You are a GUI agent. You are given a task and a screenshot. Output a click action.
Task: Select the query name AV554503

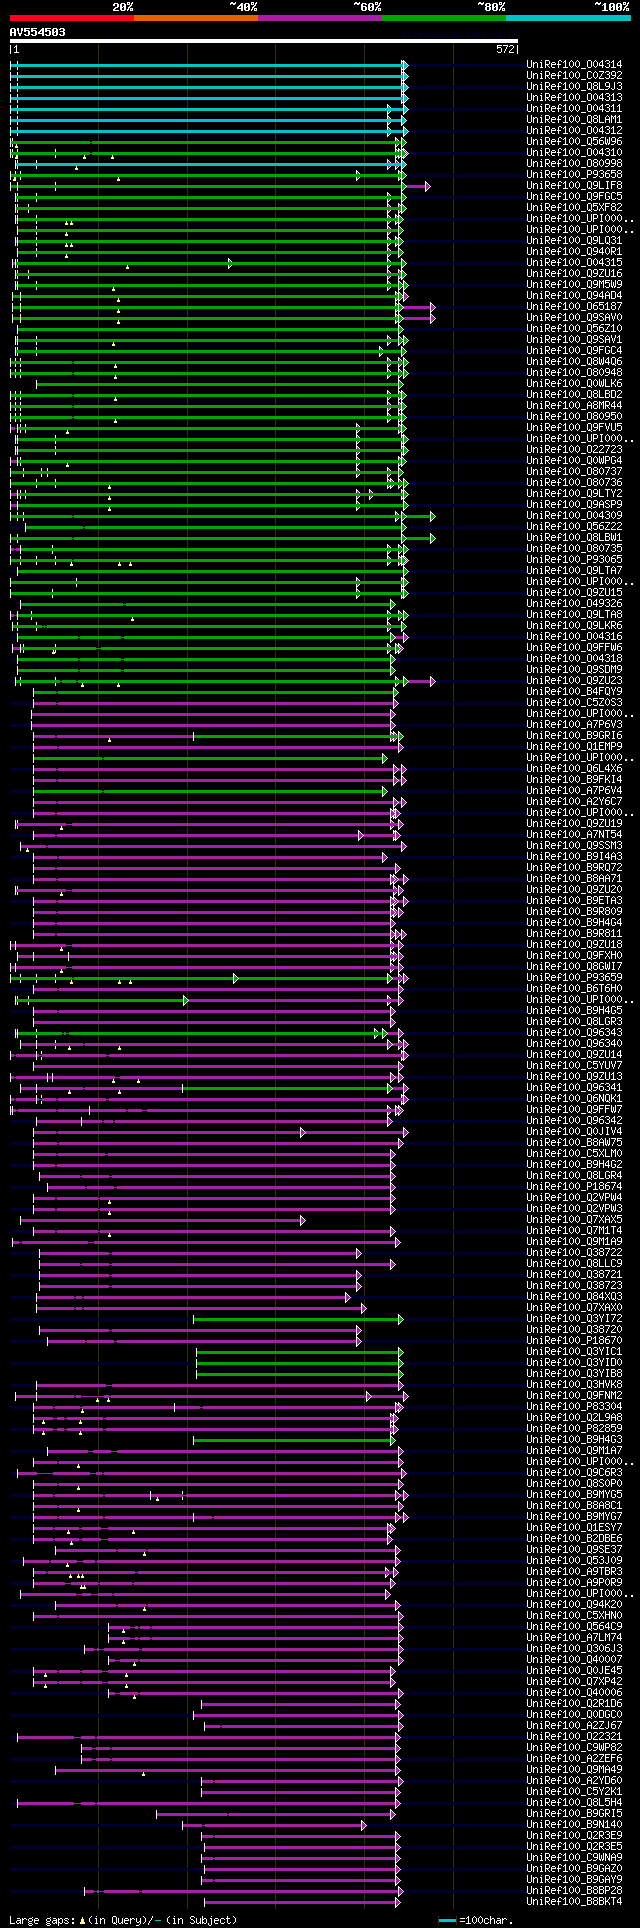tap(38, 32)
